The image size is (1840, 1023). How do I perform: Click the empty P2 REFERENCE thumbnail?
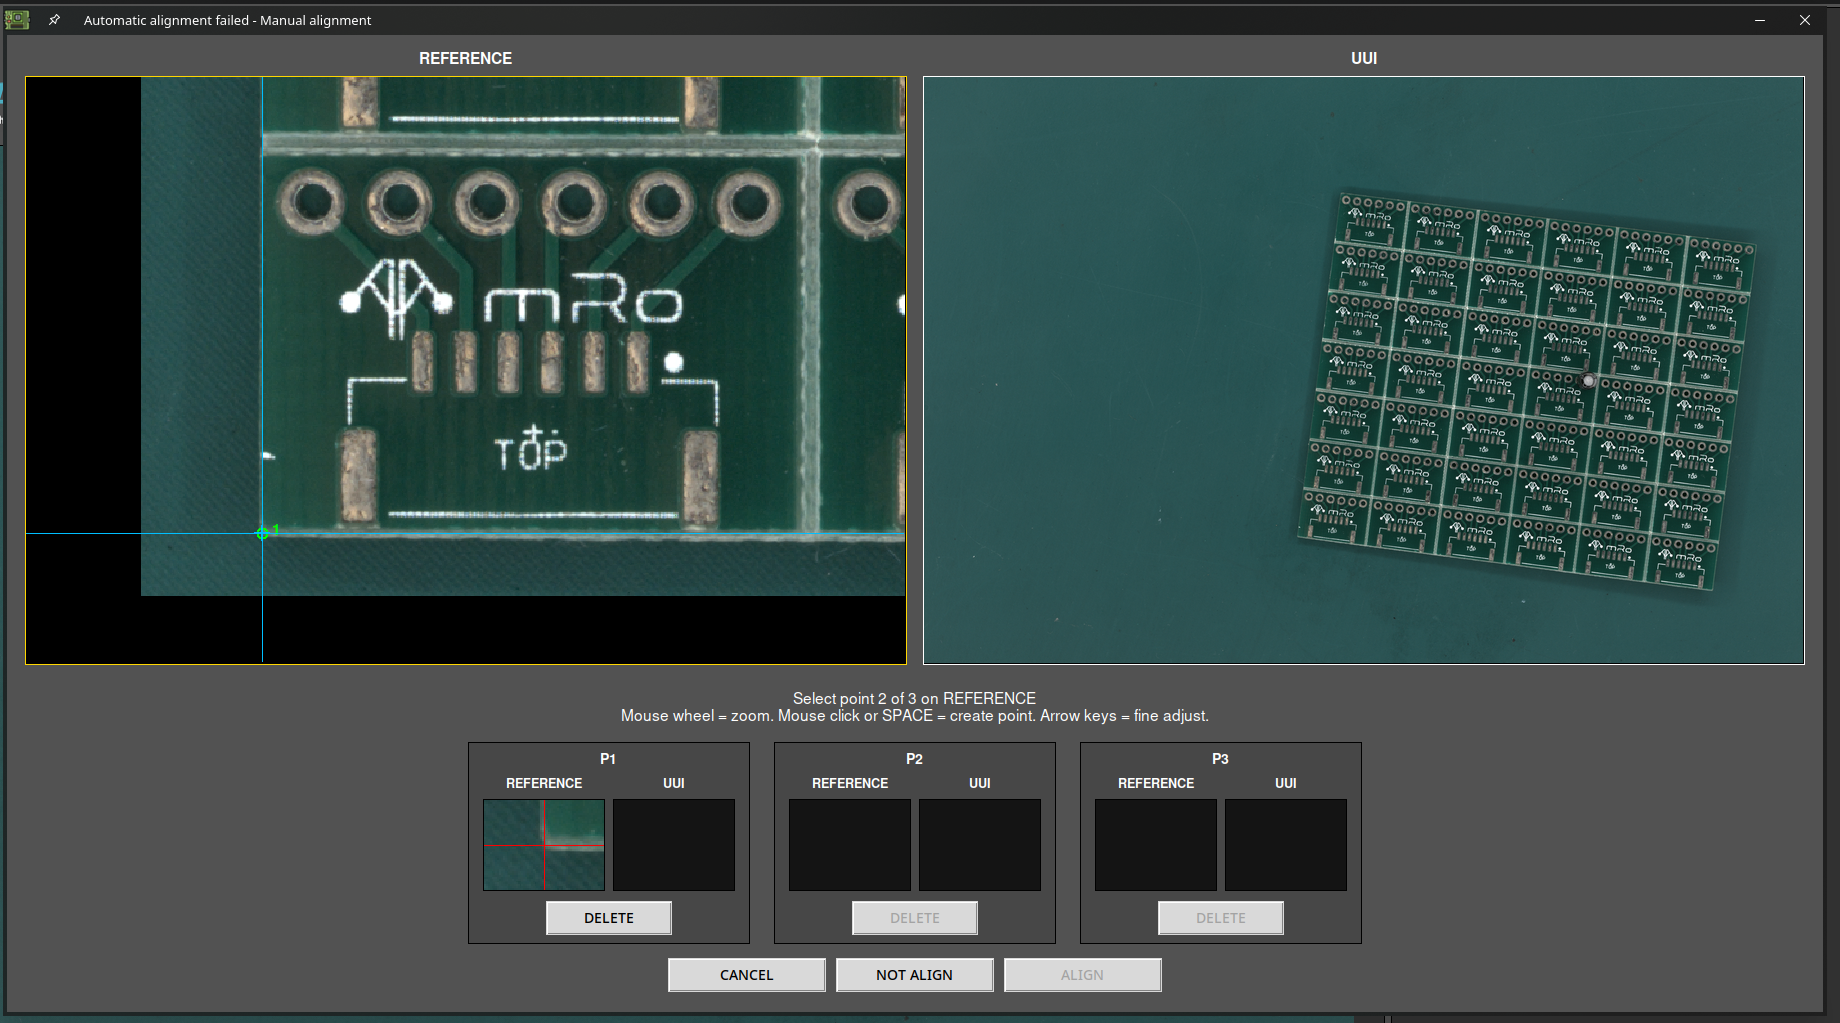(x=850, y=845)
